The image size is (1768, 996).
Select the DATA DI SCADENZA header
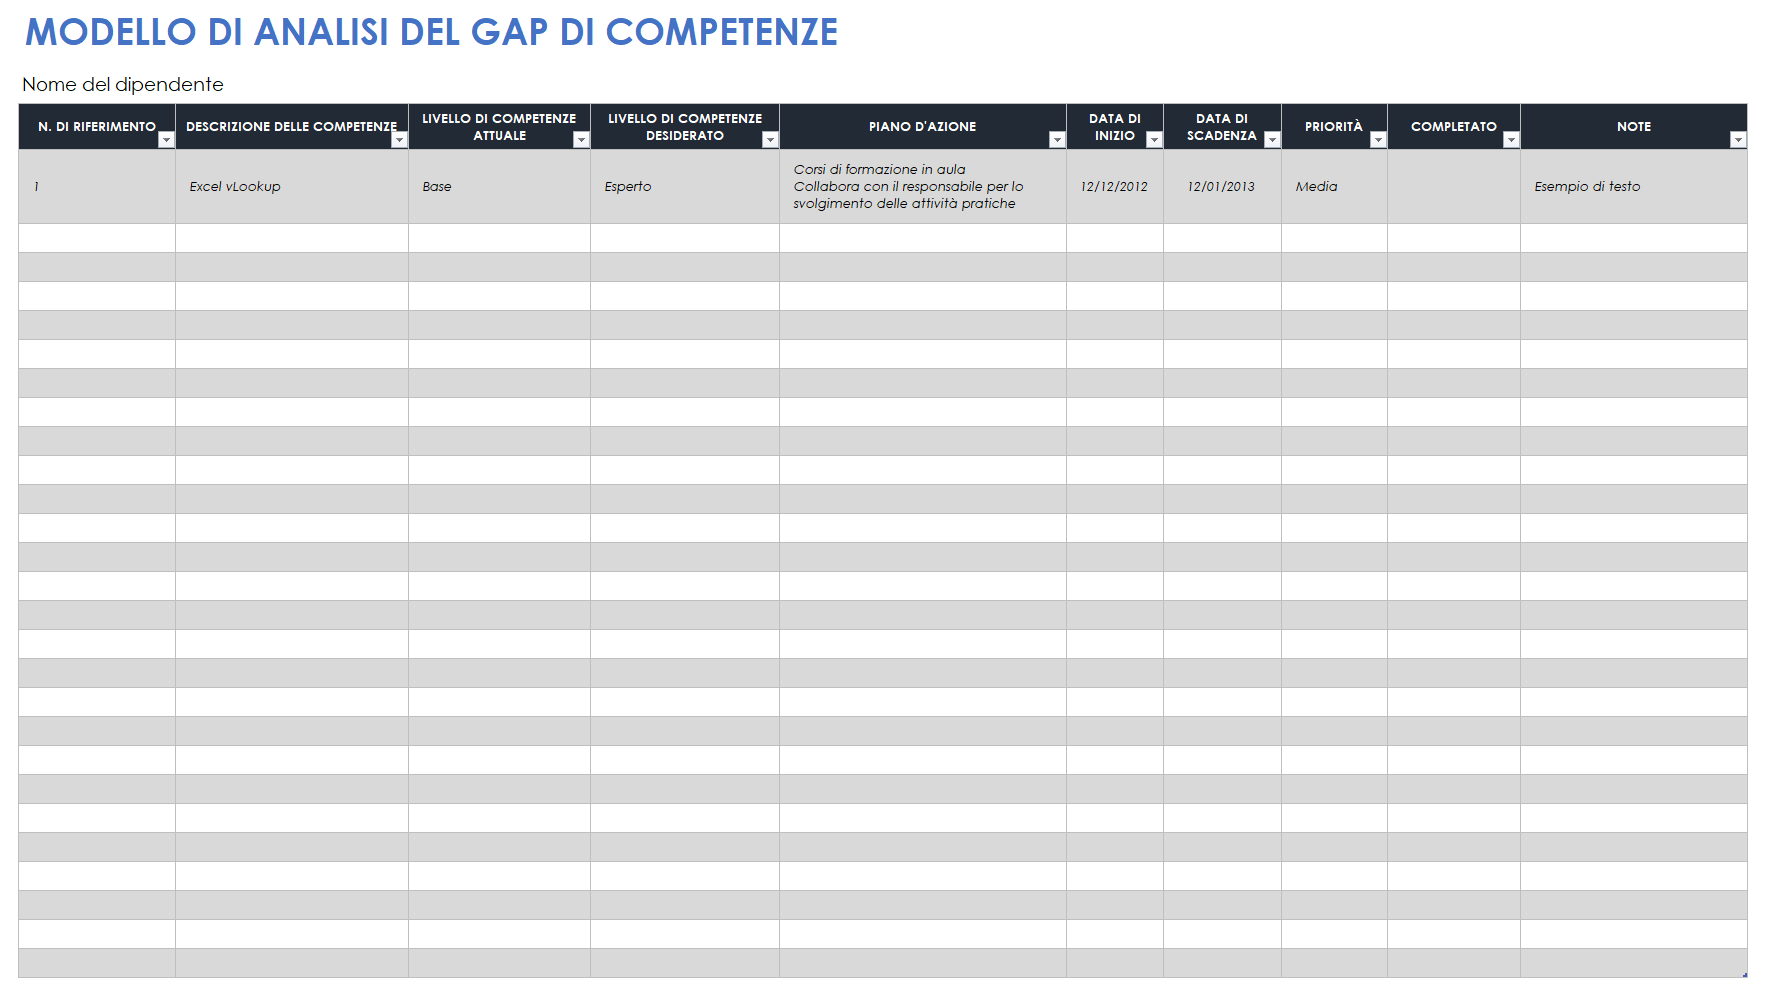tap(1222, 127)
